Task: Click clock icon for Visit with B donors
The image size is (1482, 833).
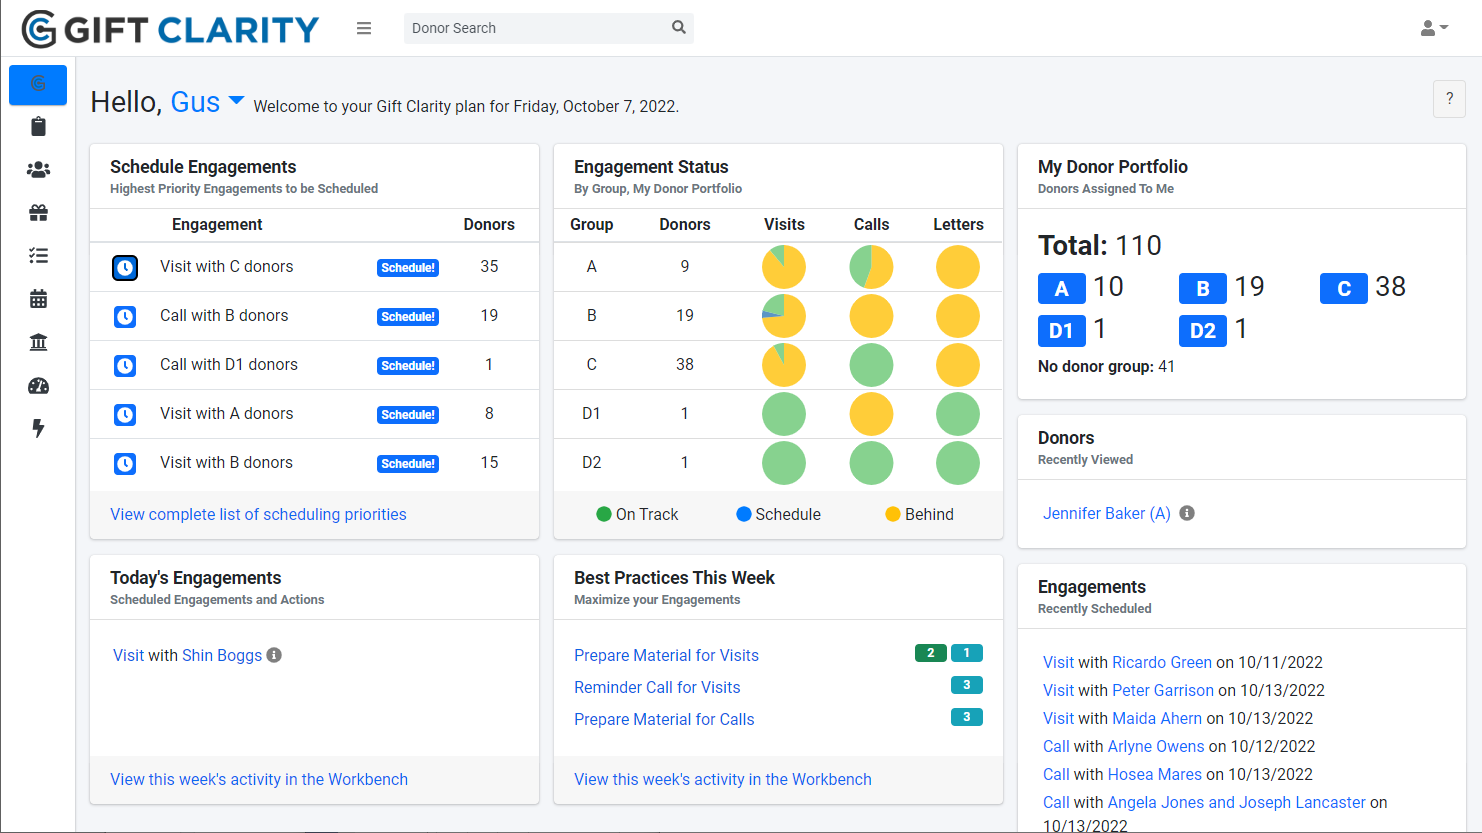Action: pos(125,463)
